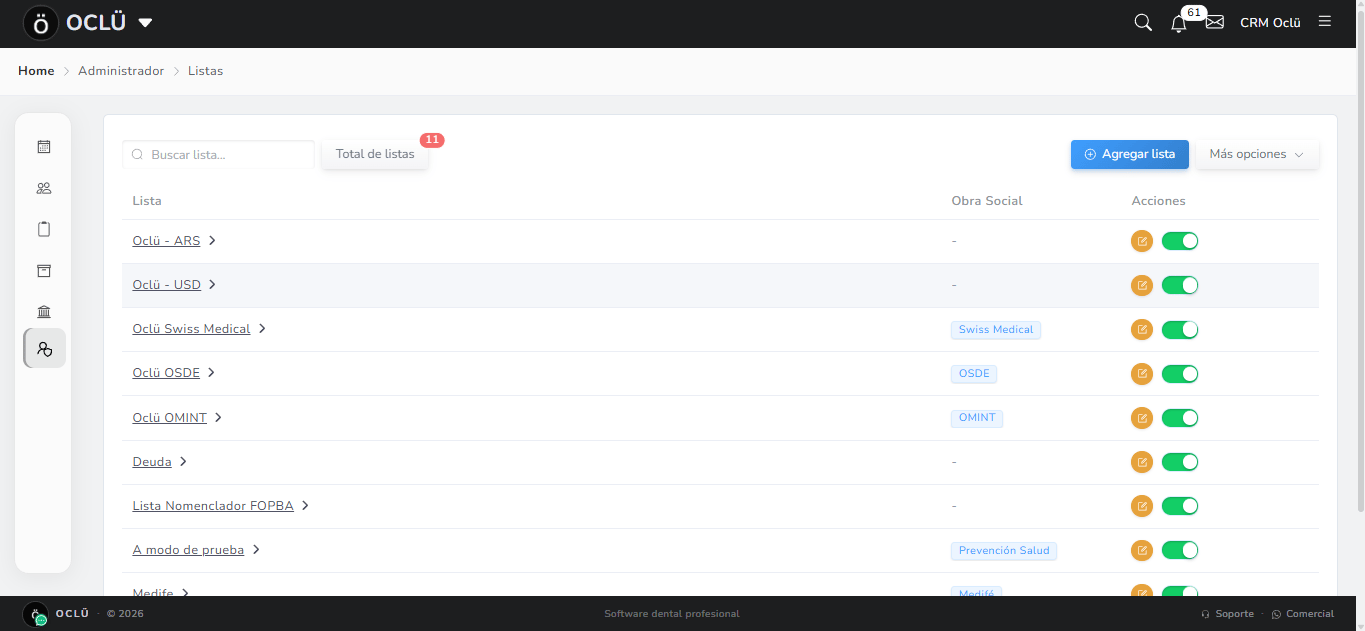Image resolution: width=1365 pixels, height=631 pixels.
Task: Disable the Oclü - USD list toggle
Action: [1180, 285]
